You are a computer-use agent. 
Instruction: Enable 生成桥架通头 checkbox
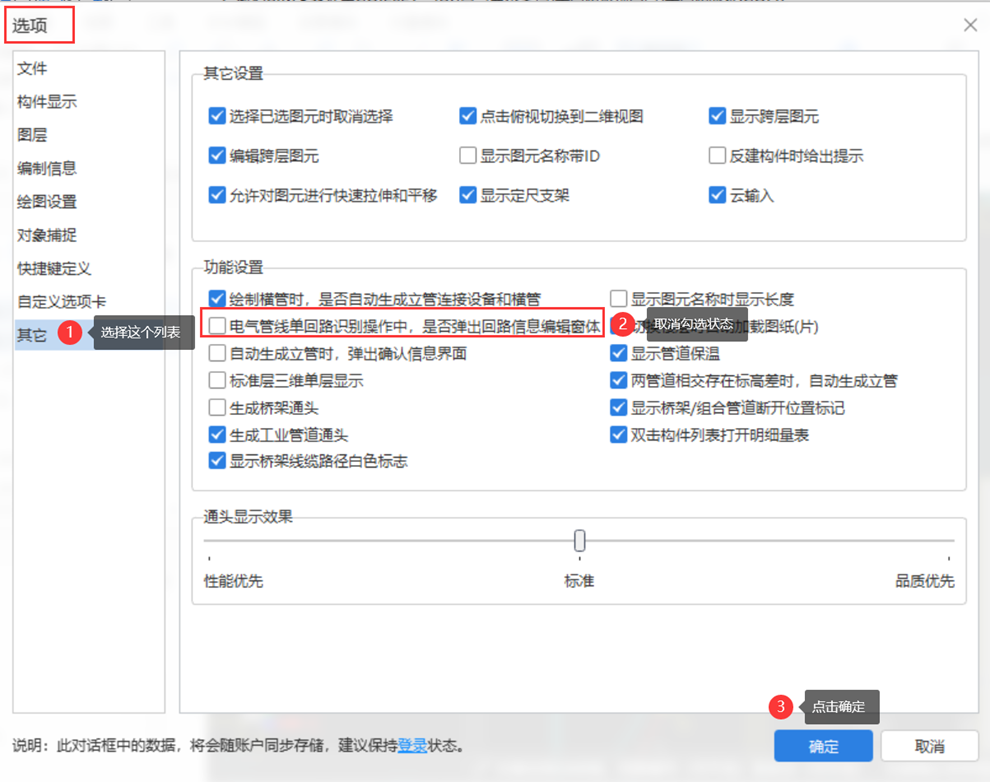(217, 408)
